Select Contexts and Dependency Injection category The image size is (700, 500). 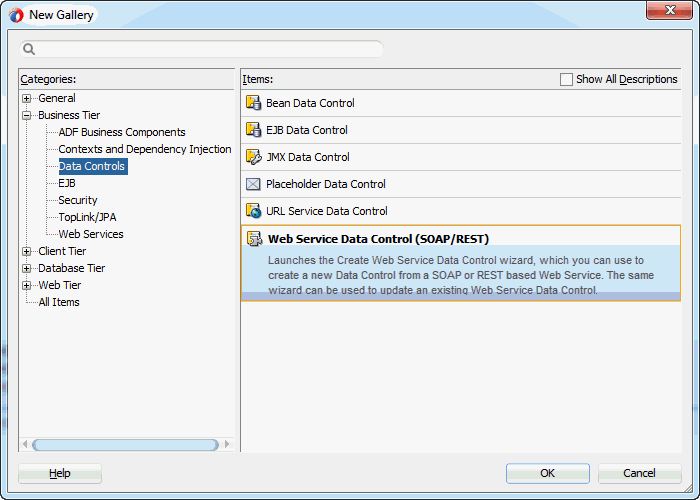tap(145, 149)
